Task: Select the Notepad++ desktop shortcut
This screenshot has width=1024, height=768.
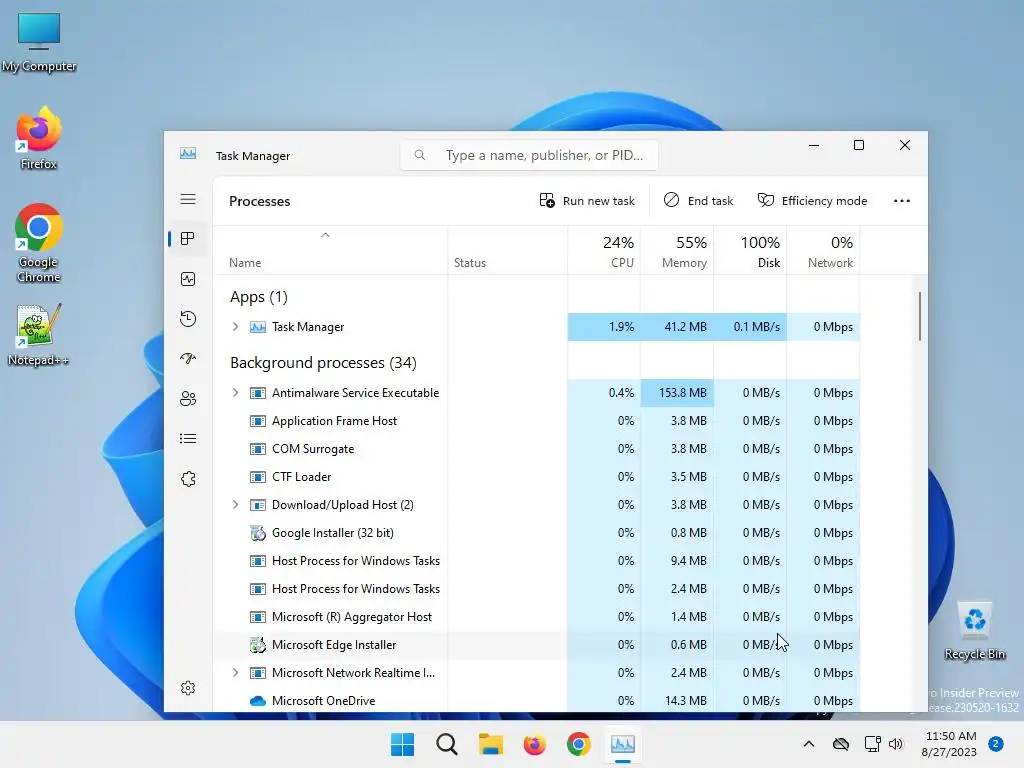Action: point(38,335)
